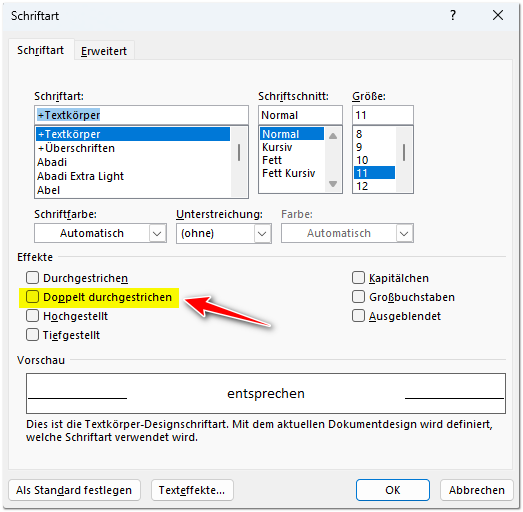Image resolution: width=523 pixels, height=512 pixels.
Task: Toggle the Hochgestellt checkbox
Action: click(32, 316)
